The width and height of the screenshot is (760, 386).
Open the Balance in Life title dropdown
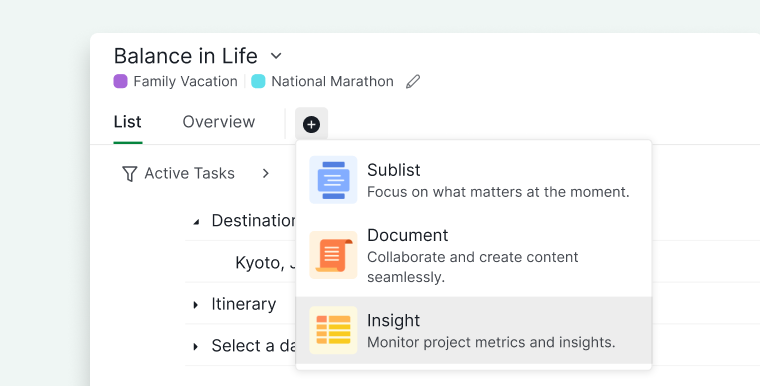[x=276, y=56]
